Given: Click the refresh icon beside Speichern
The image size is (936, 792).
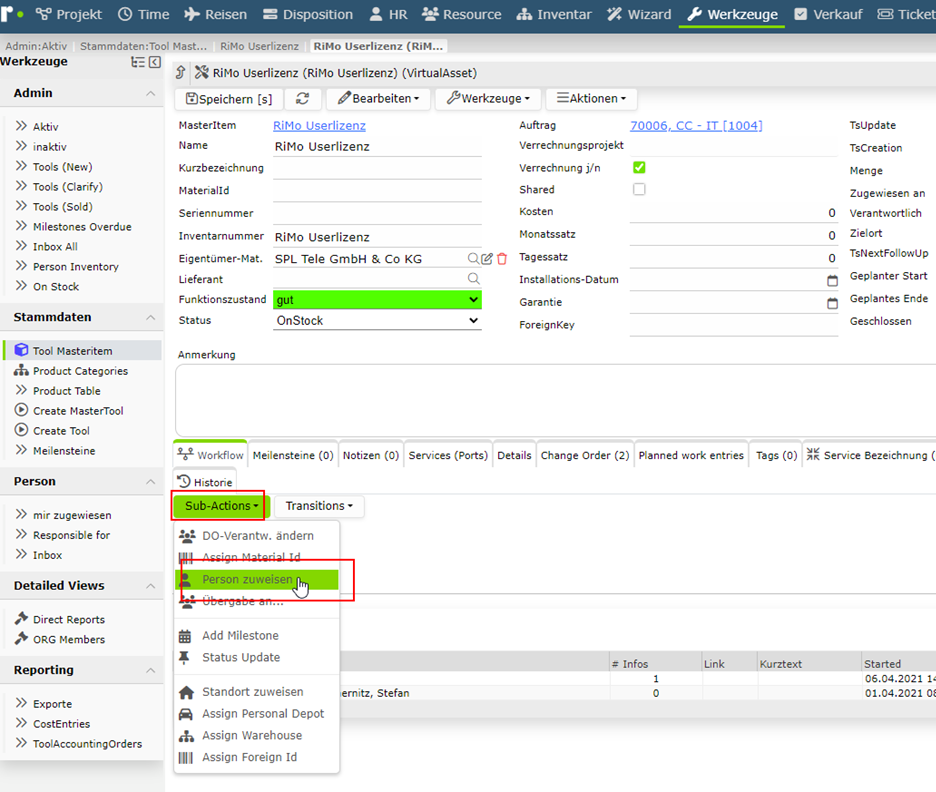Looking at the screenshot, I should pos(303,98).
